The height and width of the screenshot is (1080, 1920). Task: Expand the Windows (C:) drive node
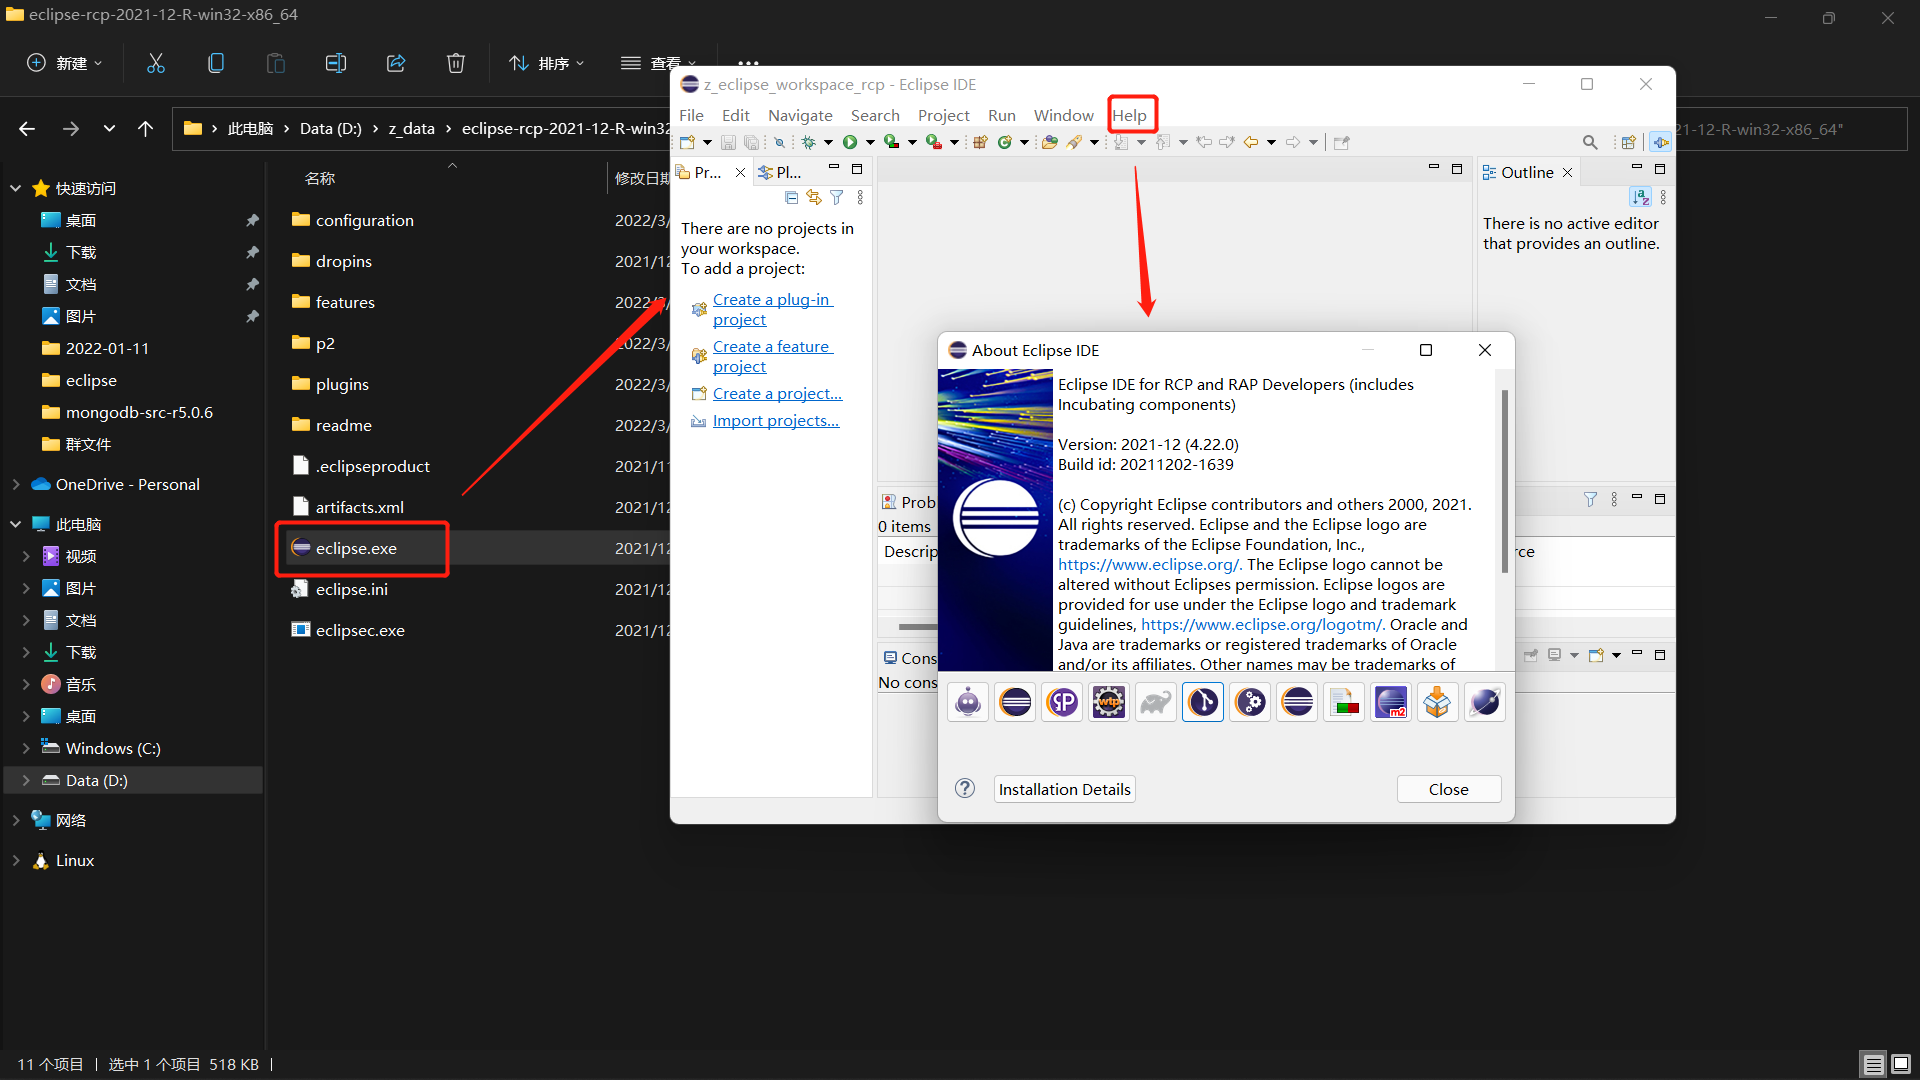coord(27,747)
